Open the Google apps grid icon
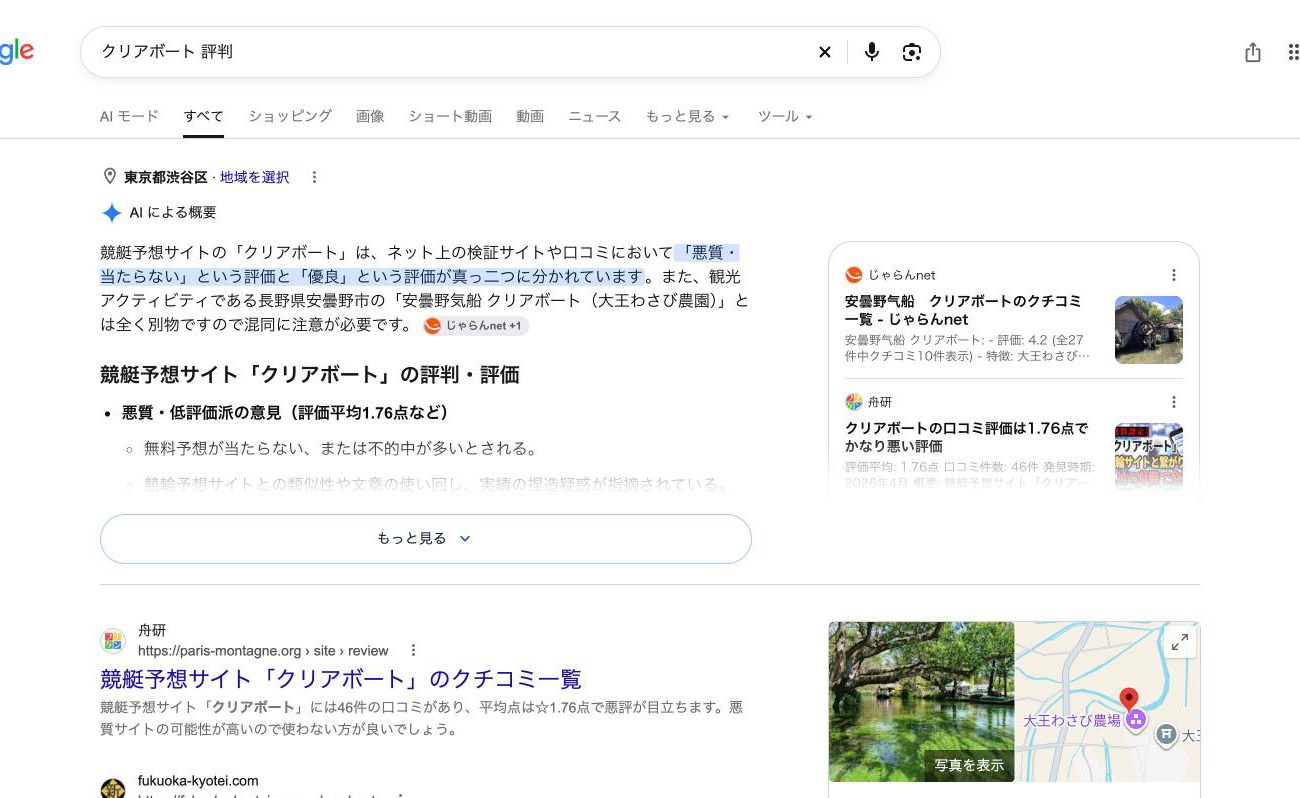The image size is (1300, 798). [x=1293, y=52]
